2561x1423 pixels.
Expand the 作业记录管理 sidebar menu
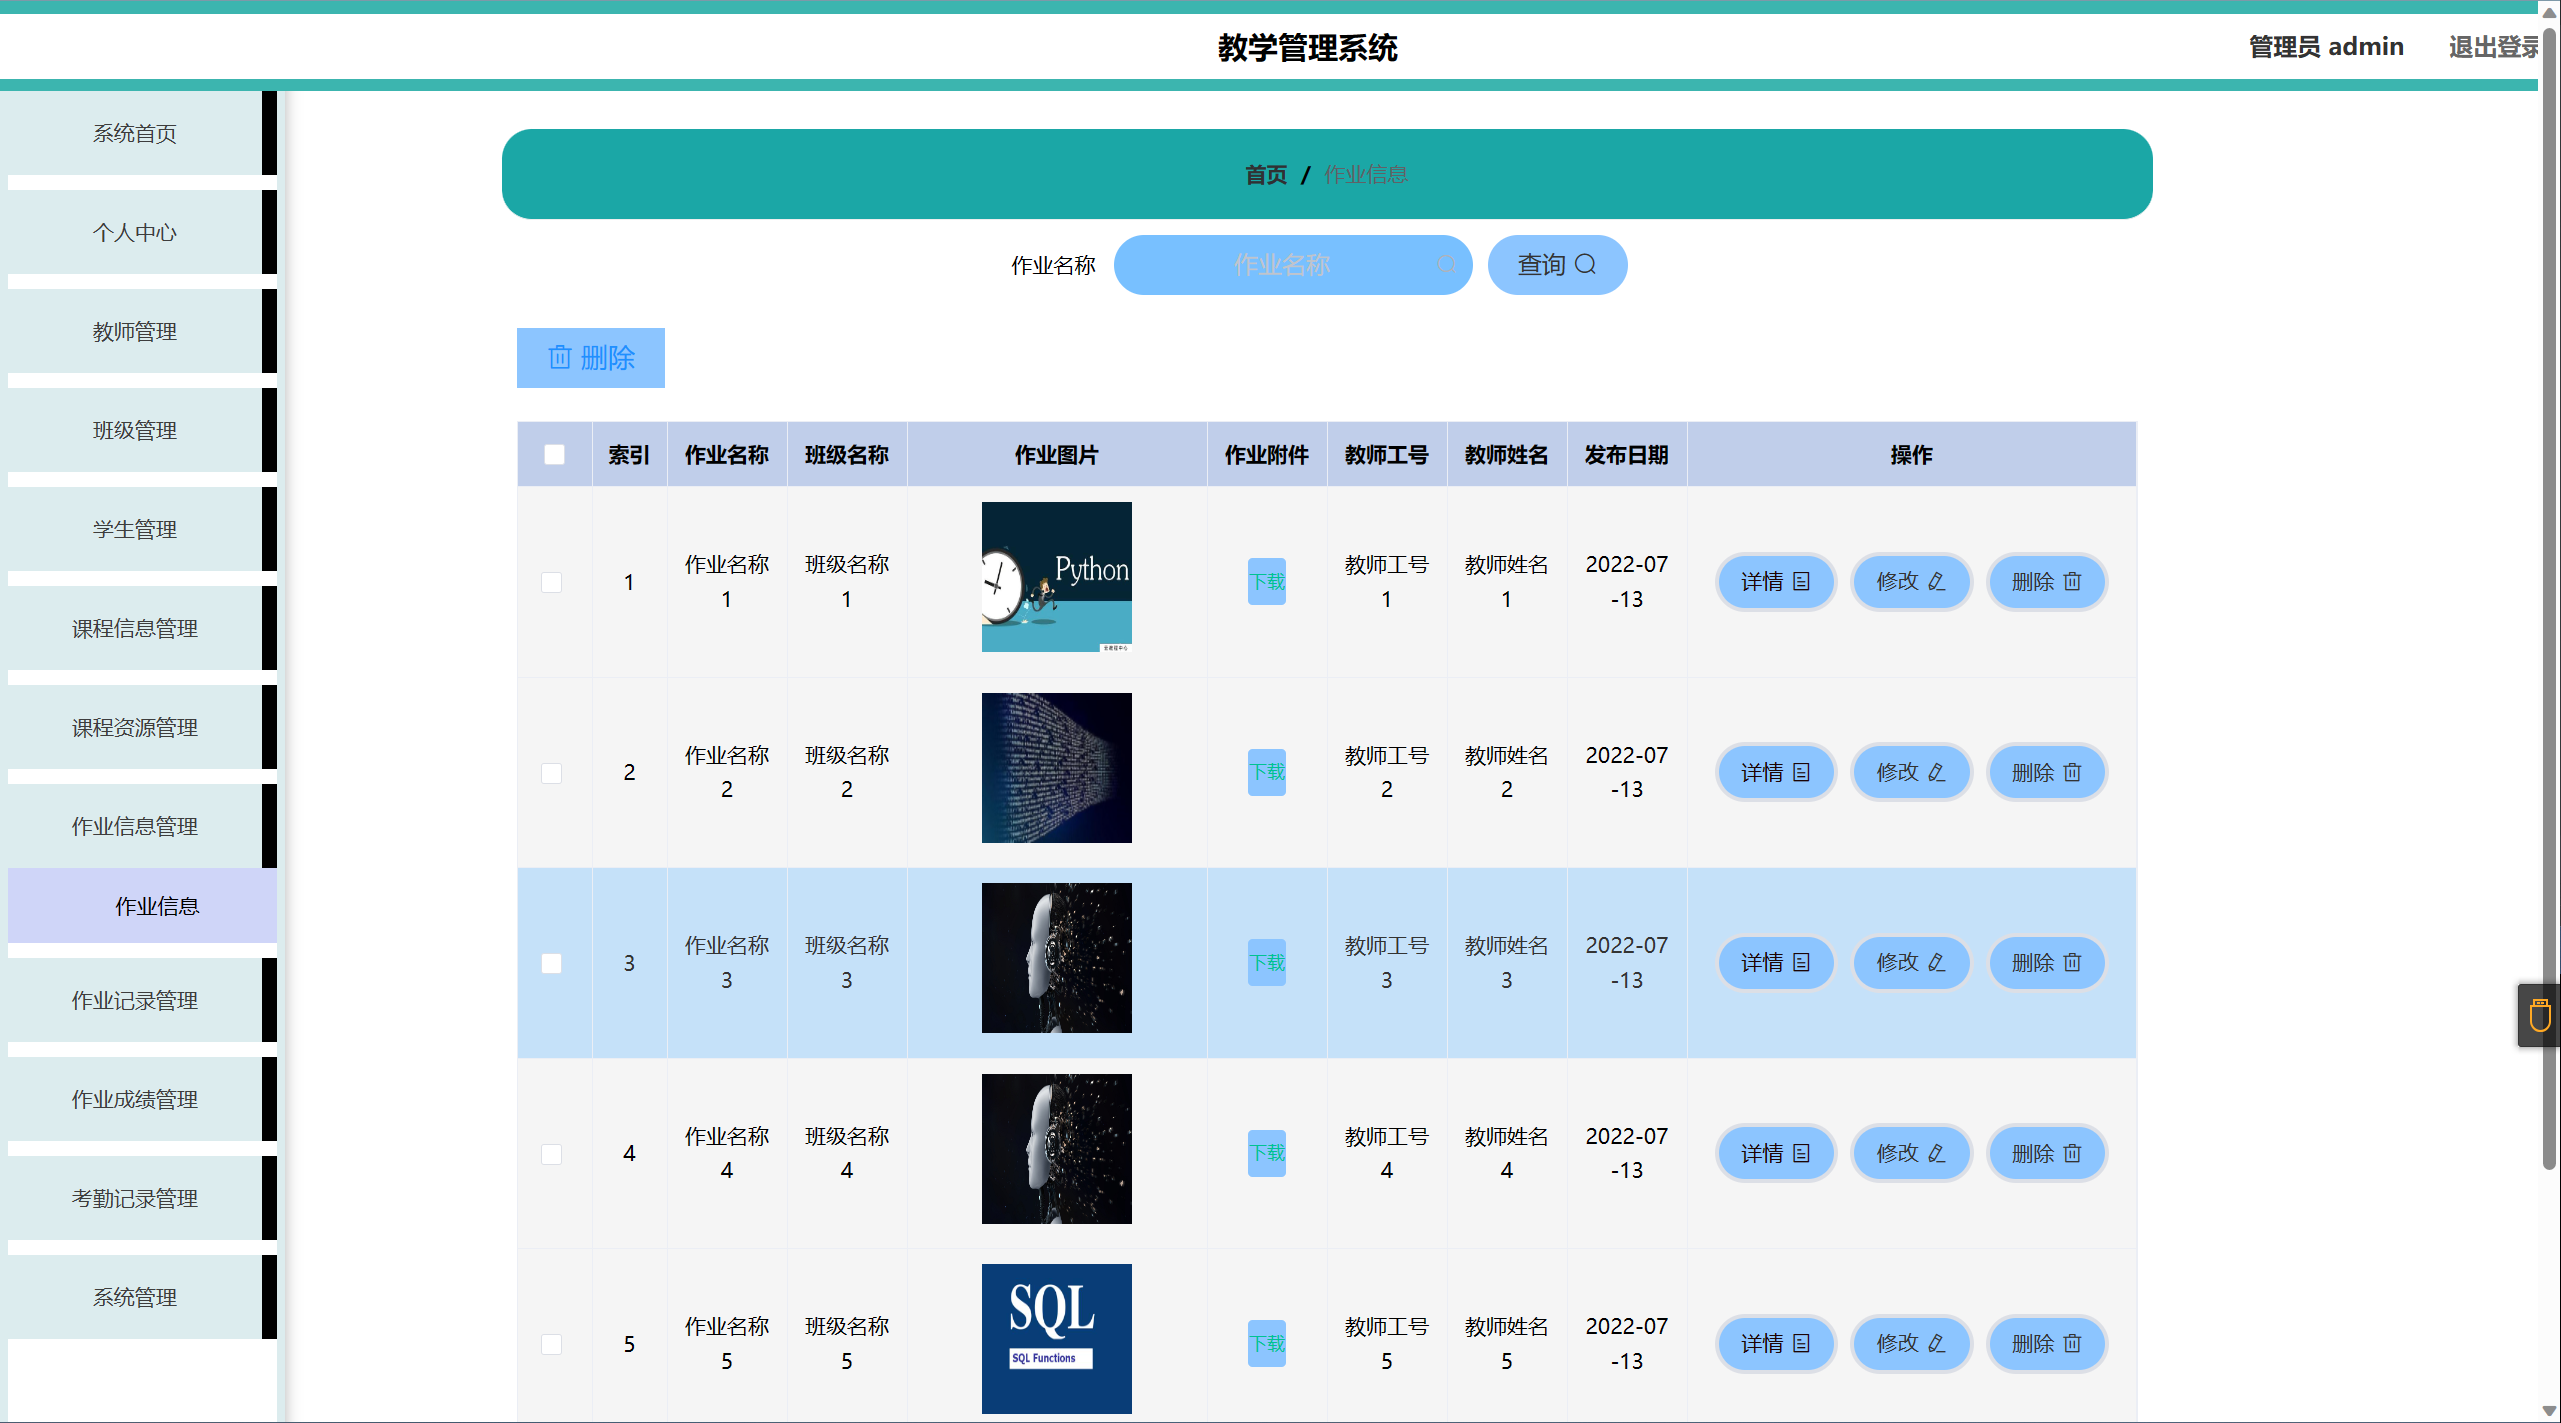(x=135, y=1000)
